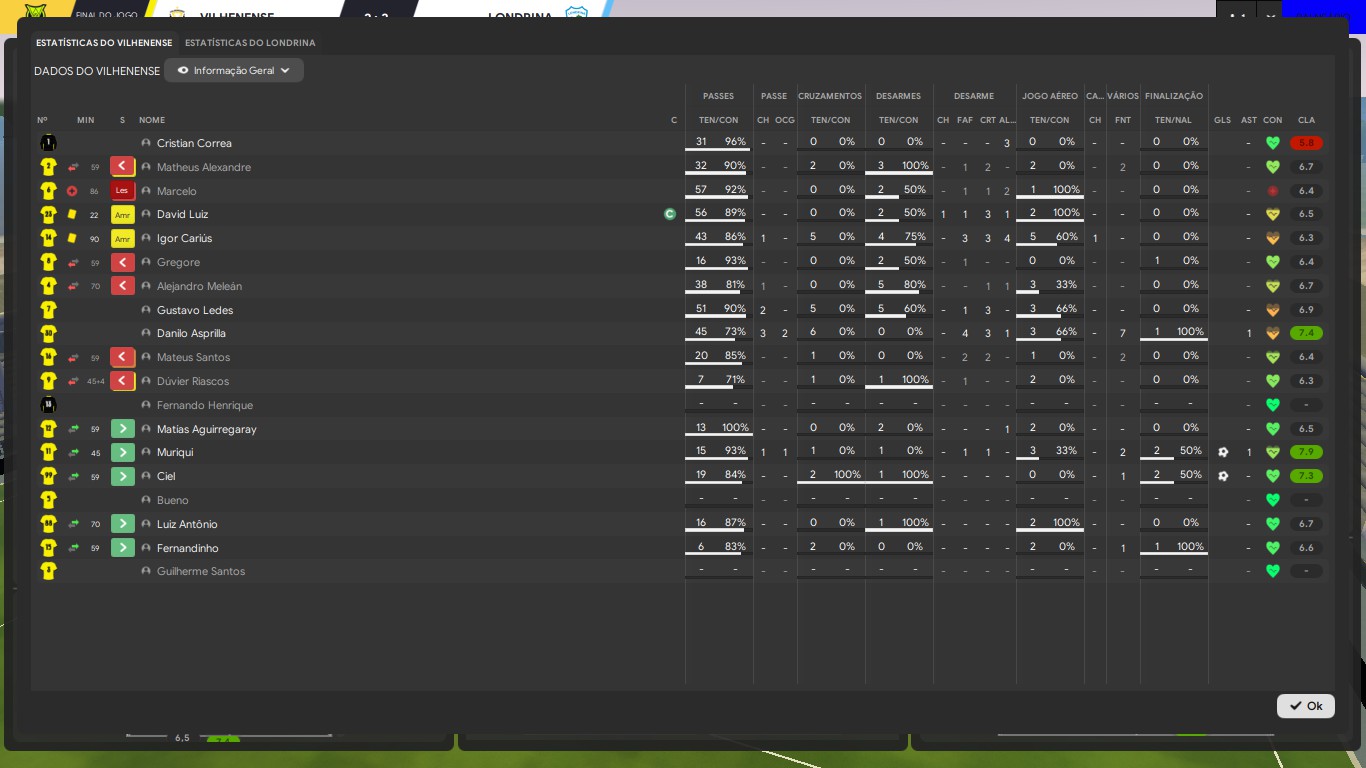Click the 86 minutes value for Marcelo
Viewport: 1366px width, 768px height.
[x=93, y=191]
